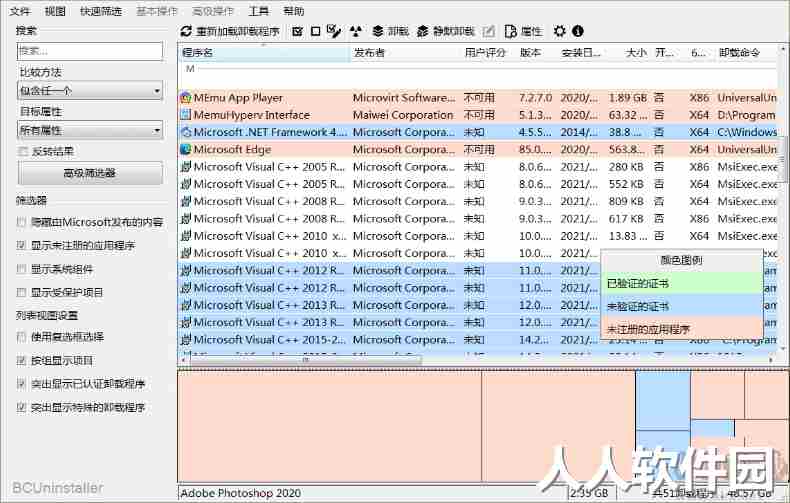Click the reload uninstallers refresh icon
The width and height of the screenshot is (790, 503).
186,31
